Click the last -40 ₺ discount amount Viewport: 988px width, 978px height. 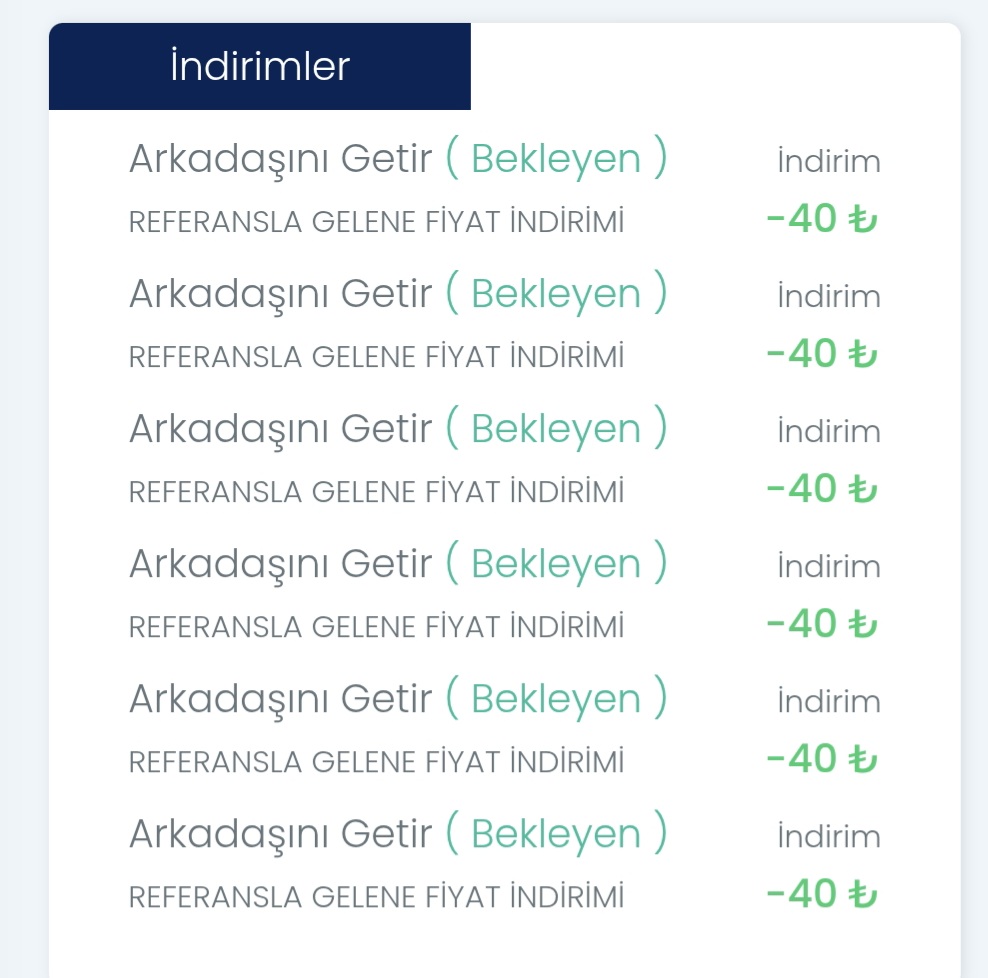click(822, 894)
